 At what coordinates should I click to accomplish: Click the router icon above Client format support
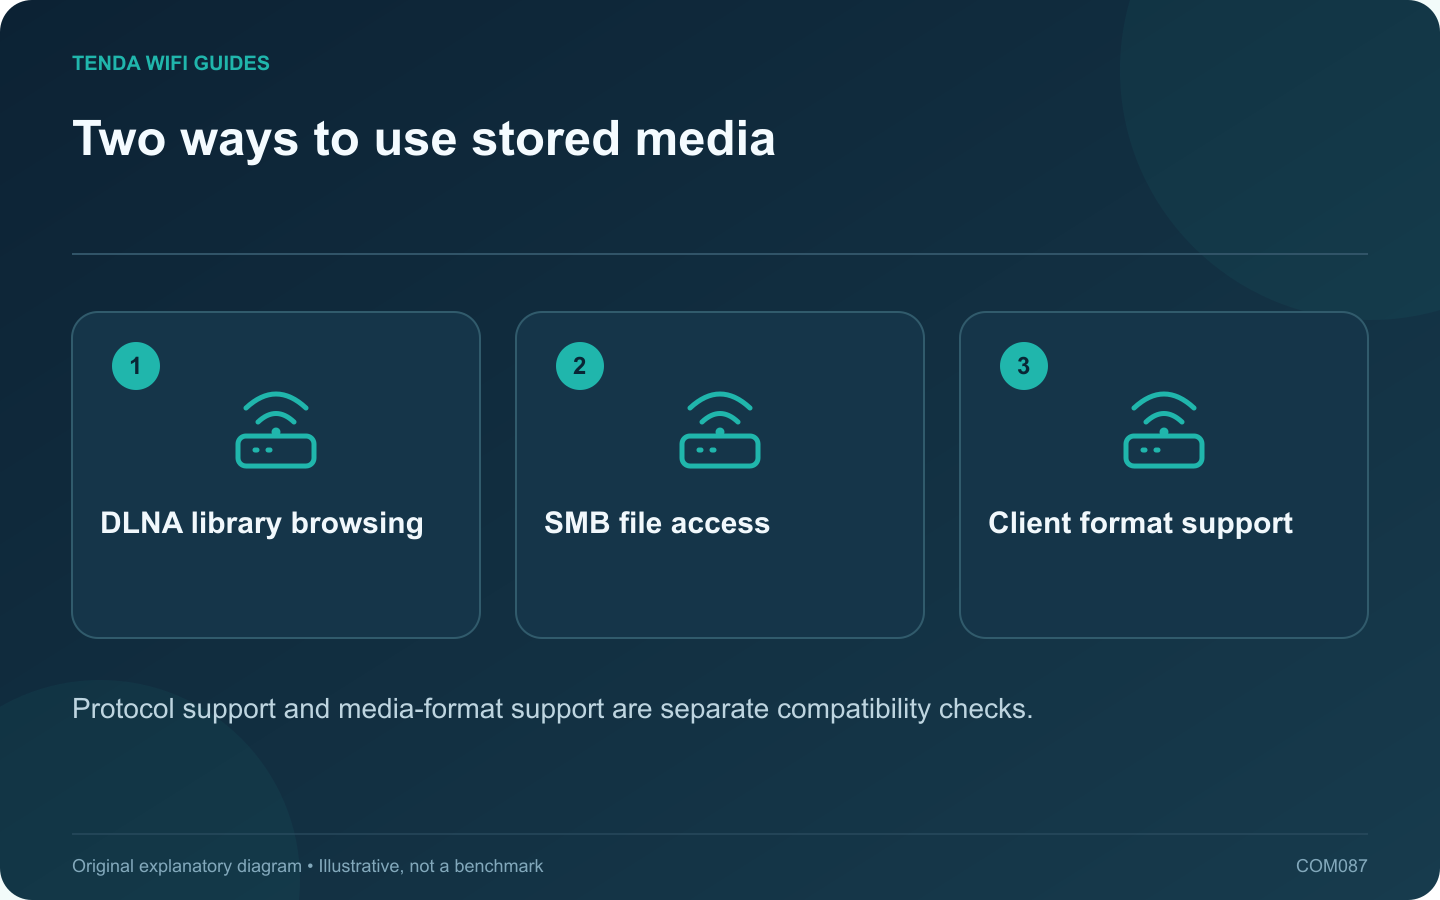1164,430
